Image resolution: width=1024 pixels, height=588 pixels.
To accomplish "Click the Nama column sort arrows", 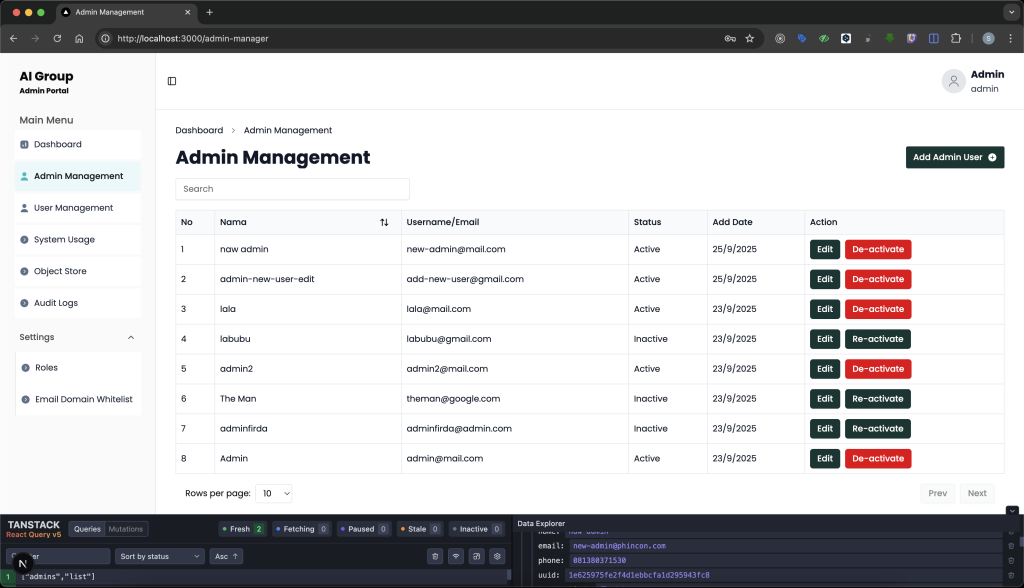I will point(384,222).
